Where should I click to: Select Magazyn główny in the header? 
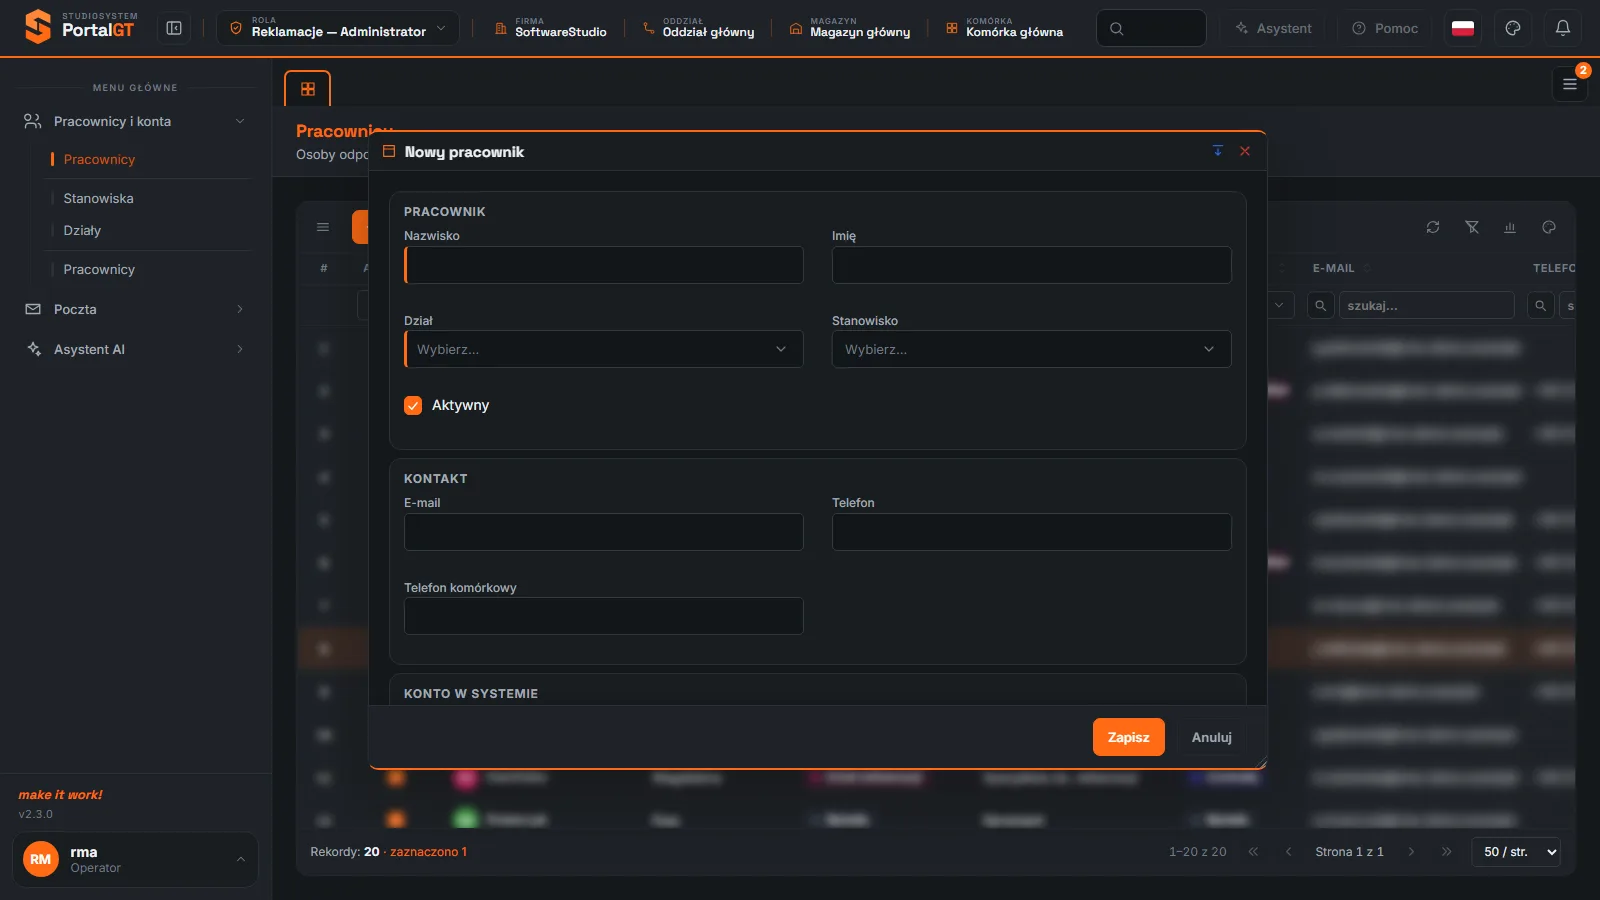(850, 28)
